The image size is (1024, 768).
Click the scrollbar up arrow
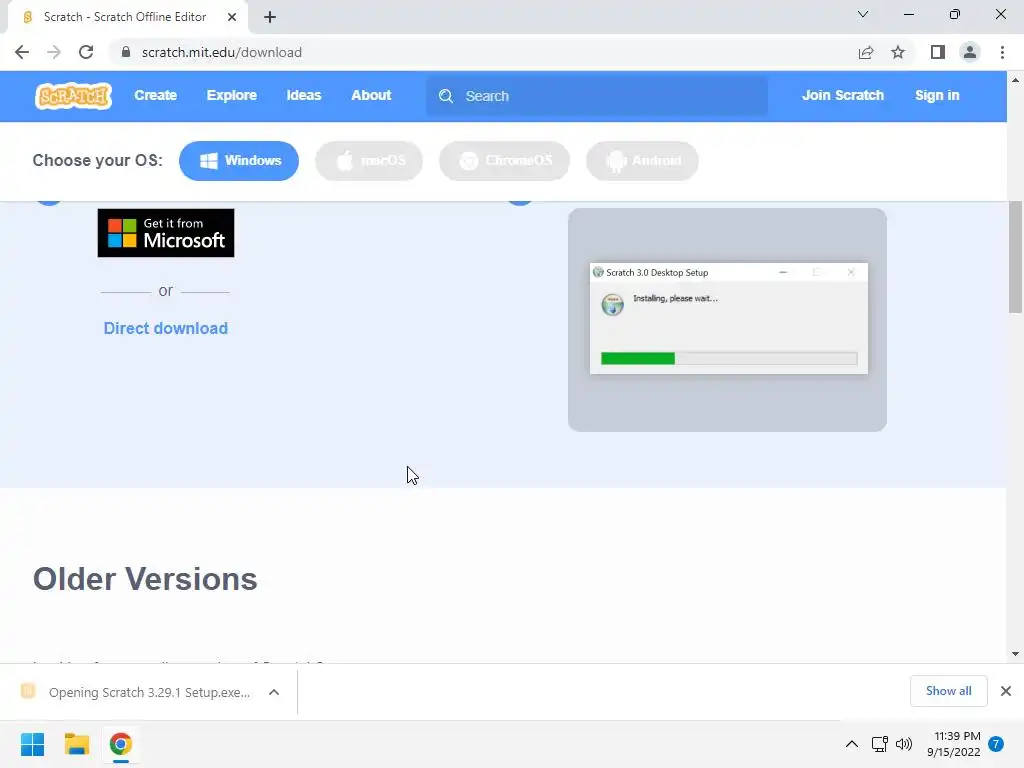pyautogui.click(x=1016, y=80)
